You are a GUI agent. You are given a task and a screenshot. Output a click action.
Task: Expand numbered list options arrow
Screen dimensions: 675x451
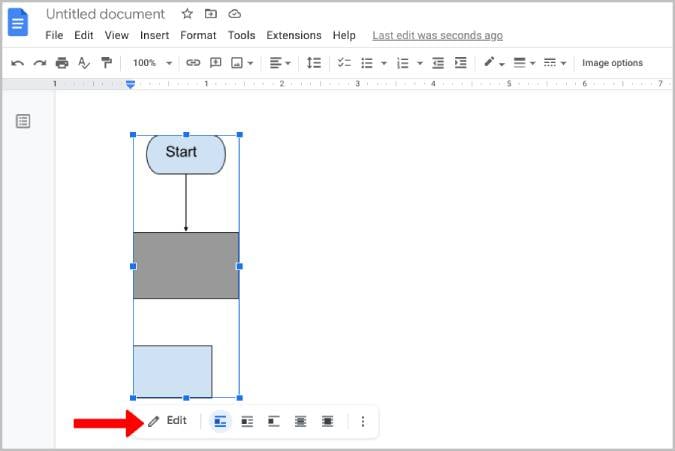coord(420,63)
